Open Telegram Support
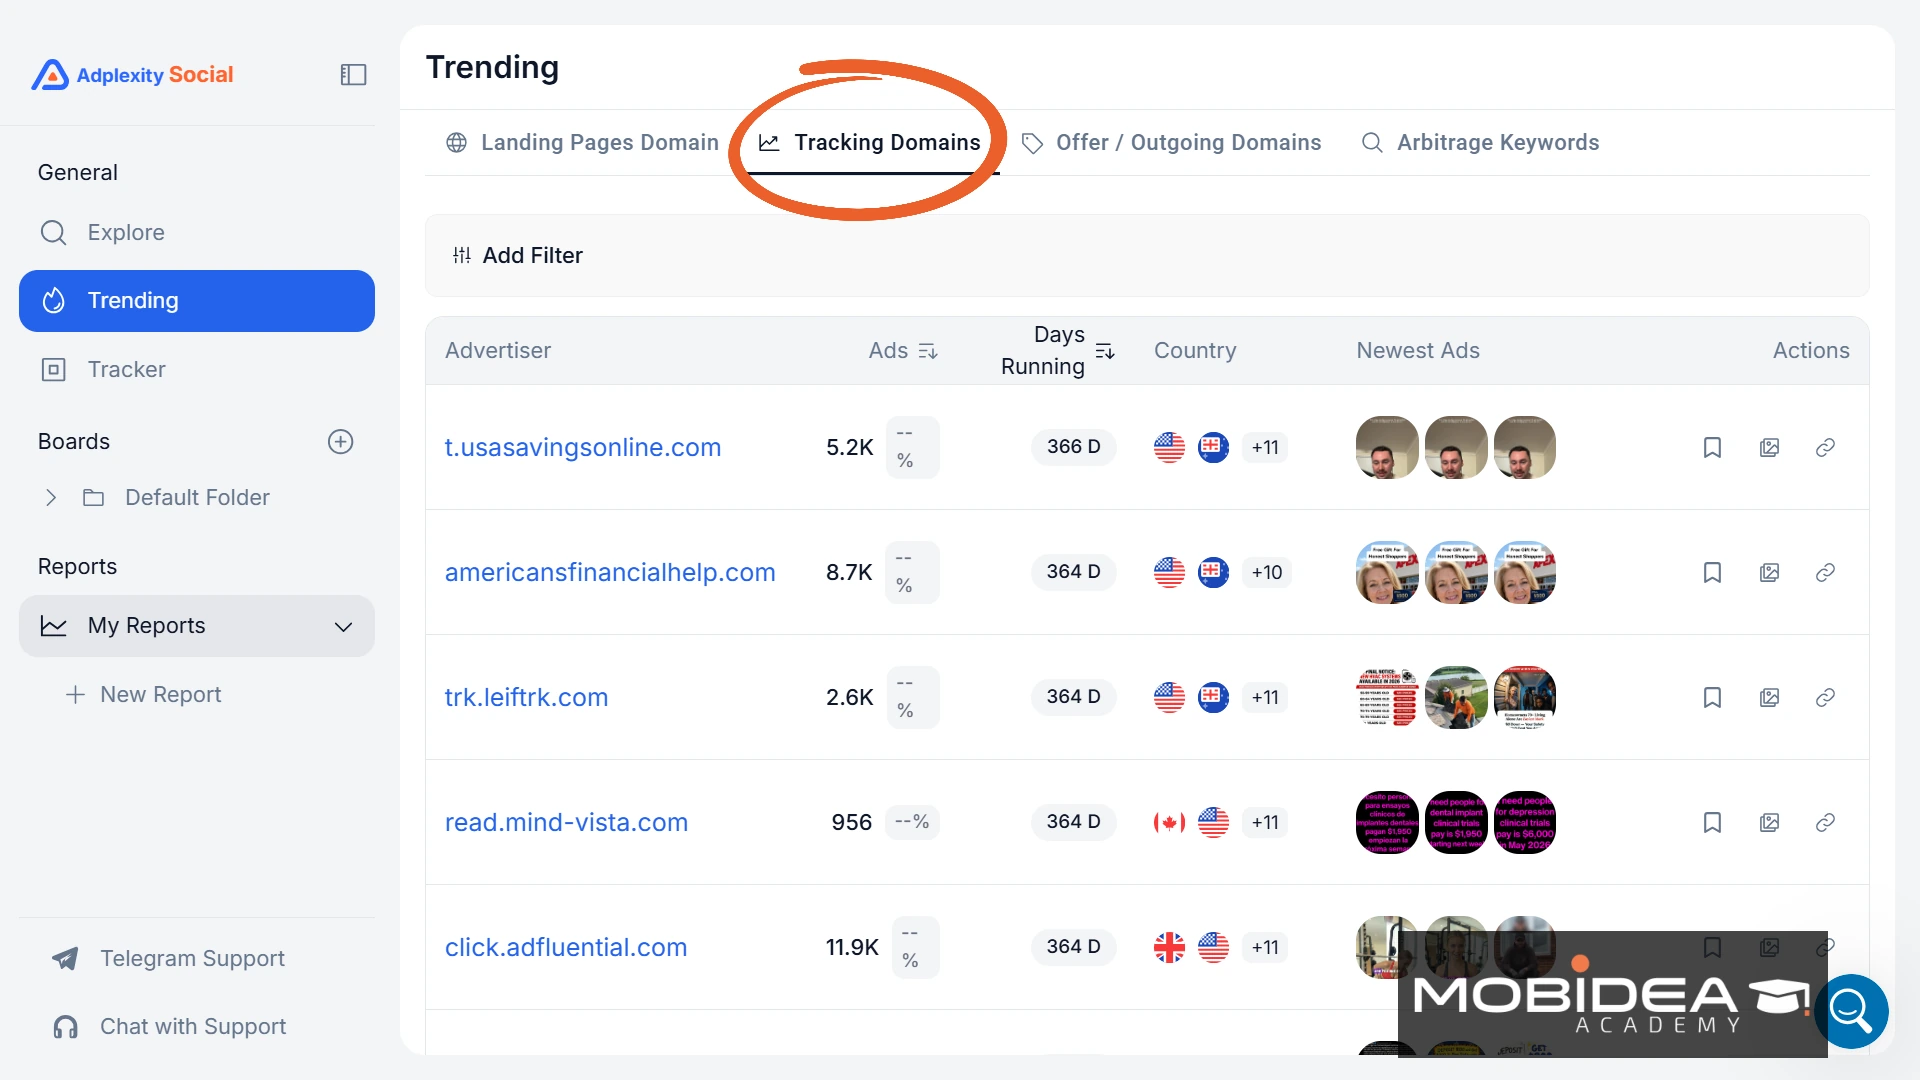1920x1080 pixels. pos(170,958)
